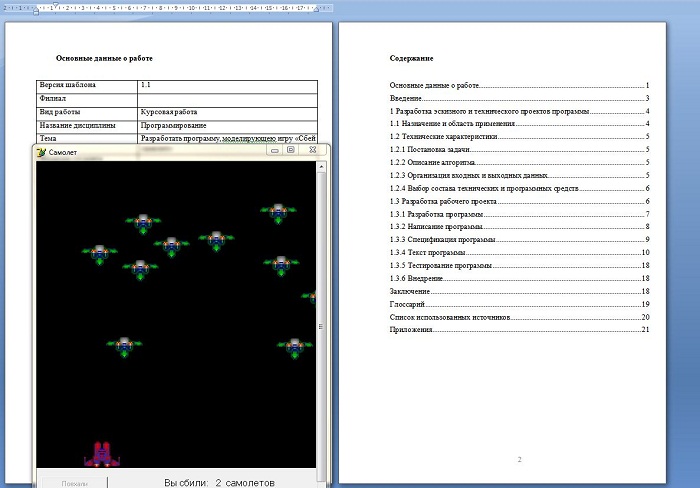This screenshot has width=700, height=488.
Task: Open contents entry 'Приложения'
Action: tap(519, 330)
